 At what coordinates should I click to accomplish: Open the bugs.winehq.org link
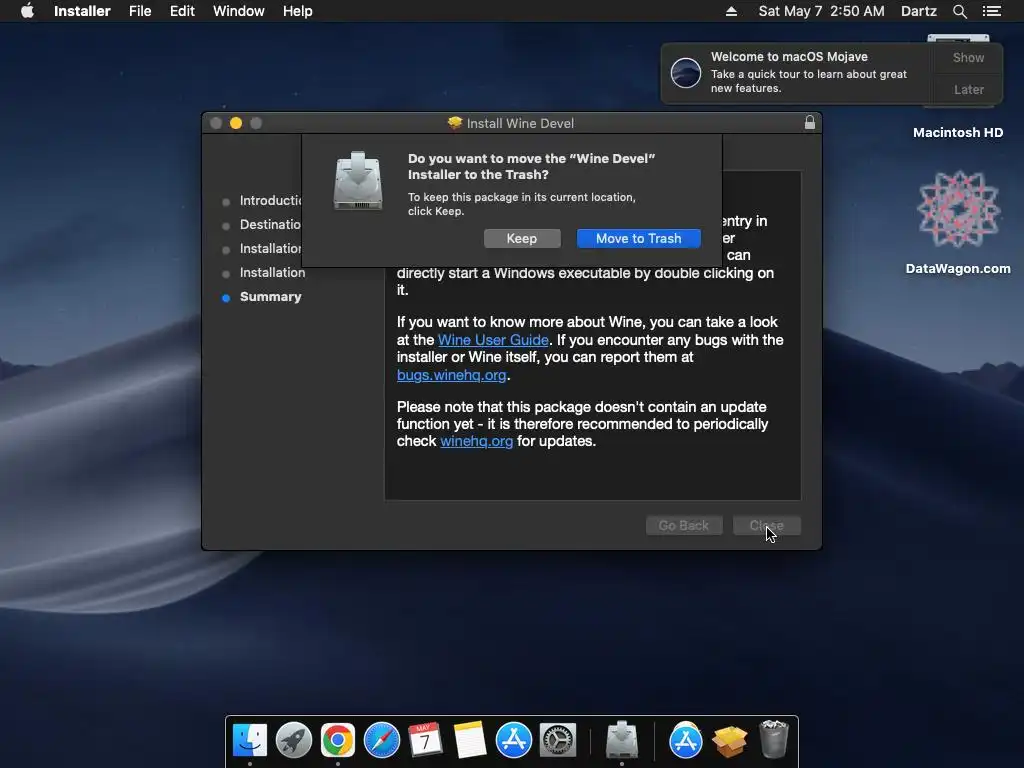point(451,375)
